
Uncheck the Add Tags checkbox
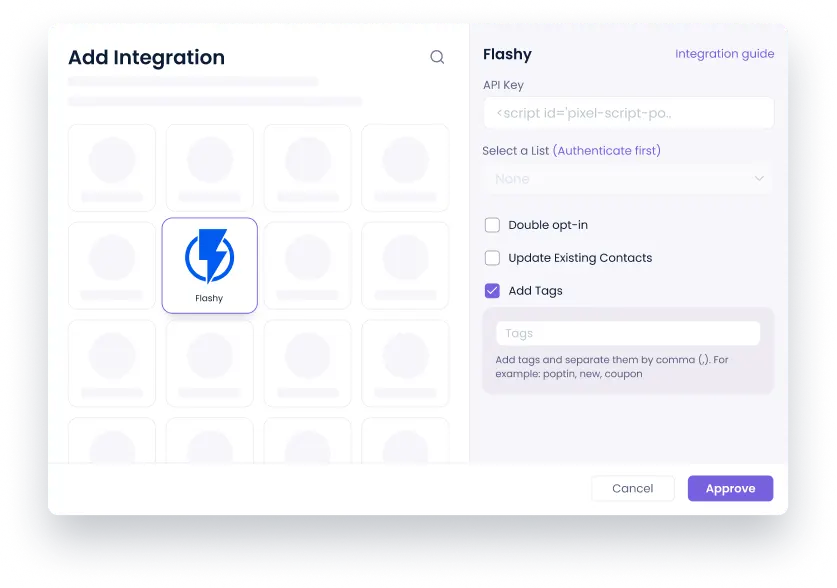click(492, 291)
